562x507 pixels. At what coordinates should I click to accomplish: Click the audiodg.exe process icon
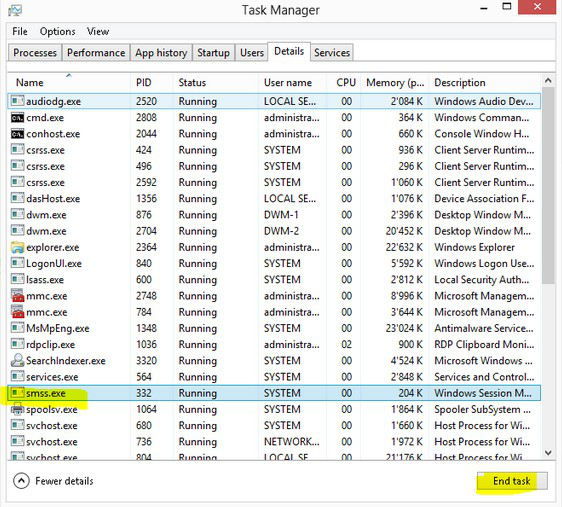[x=17, y=101]
